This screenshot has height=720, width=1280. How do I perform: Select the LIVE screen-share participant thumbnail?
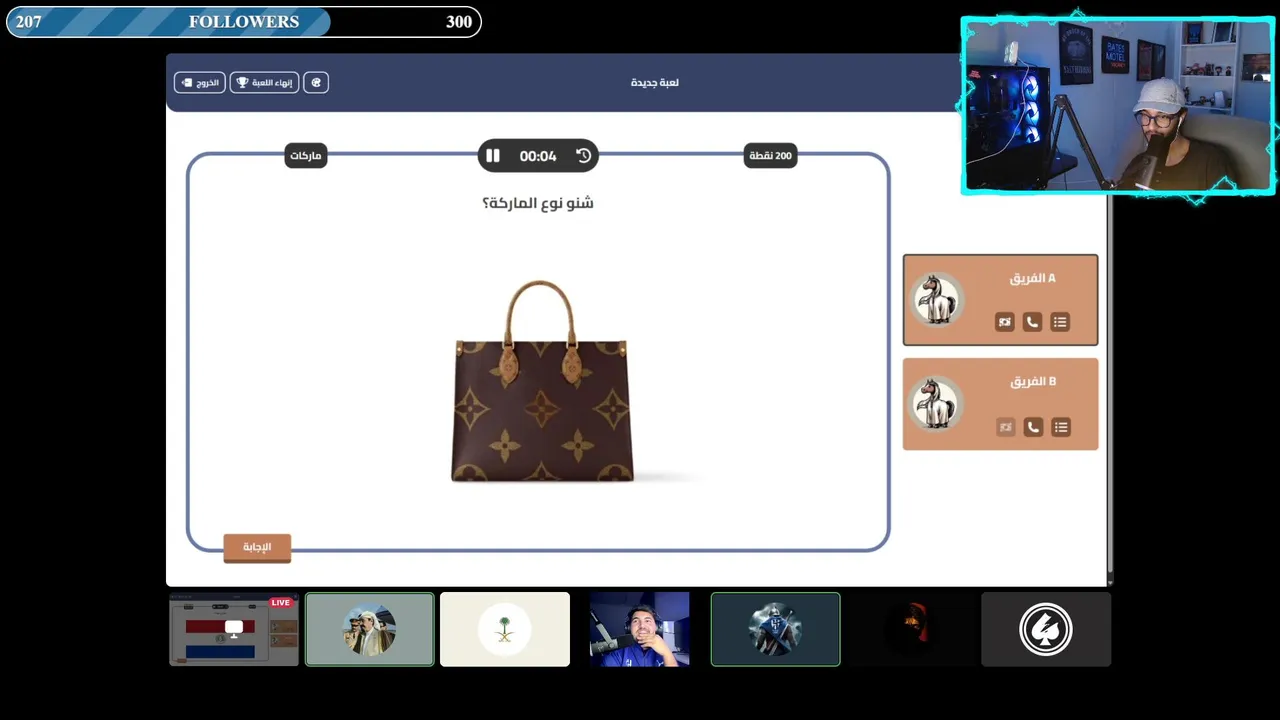(x=234, y=629)
